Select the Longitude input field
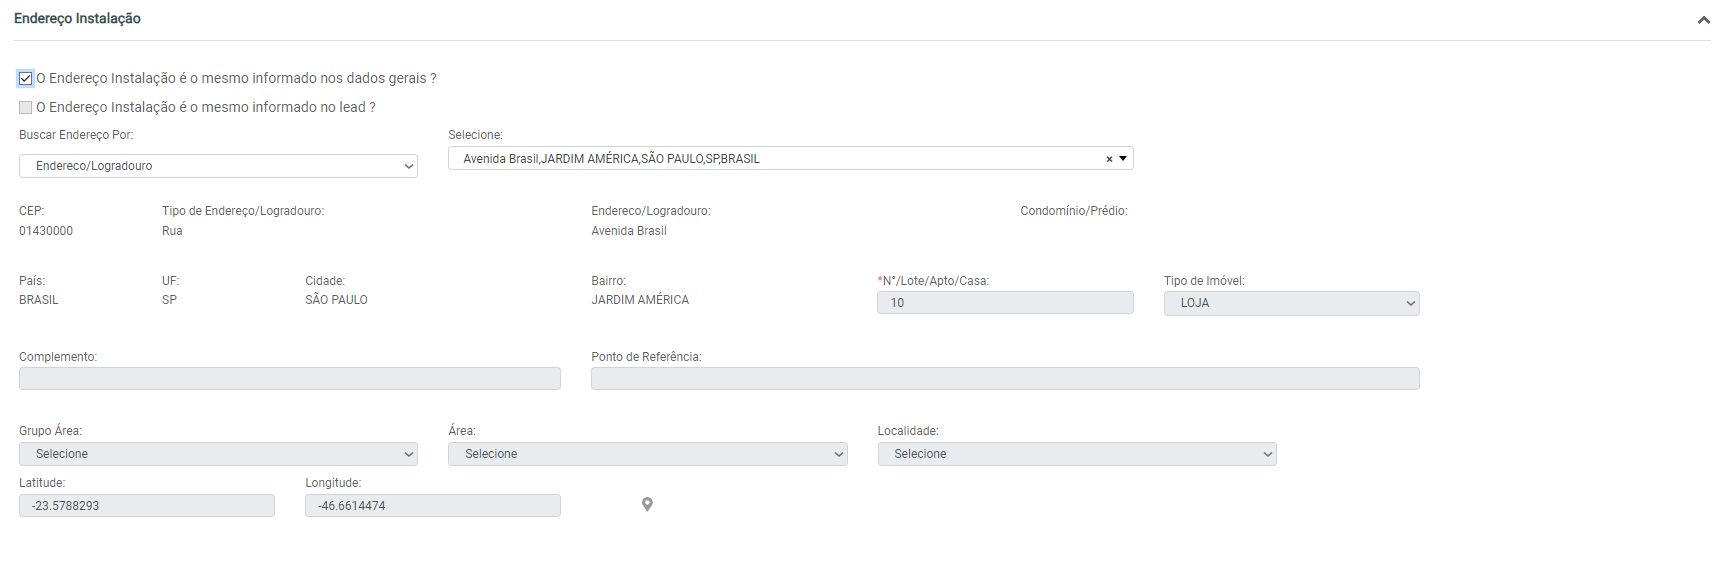The width and height of the screenshot is (1724, 568). pos(432,506)
